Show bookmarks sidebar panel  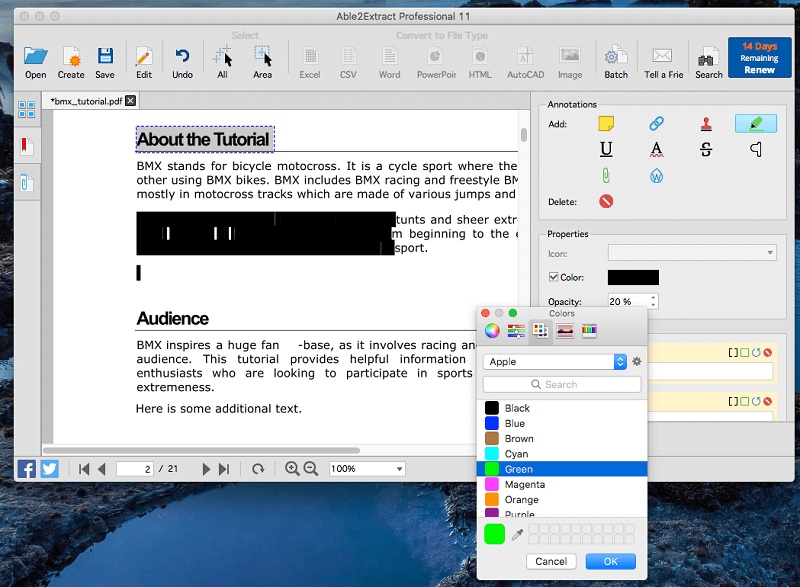click(27, 146)
